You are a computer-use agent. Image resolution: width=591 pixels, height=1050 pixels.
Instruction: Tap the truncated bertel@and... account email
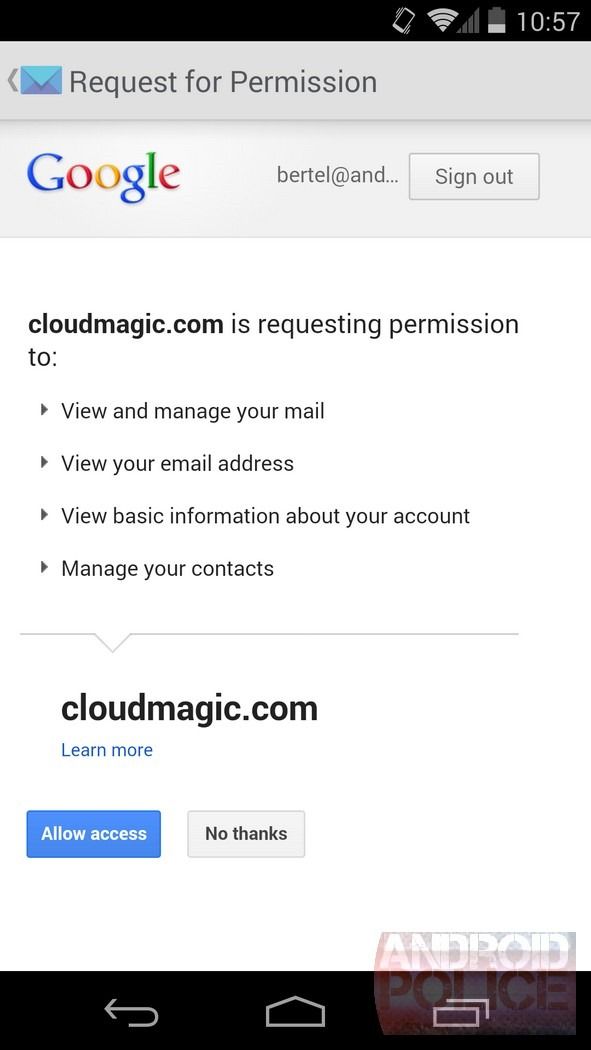[337, 175]
